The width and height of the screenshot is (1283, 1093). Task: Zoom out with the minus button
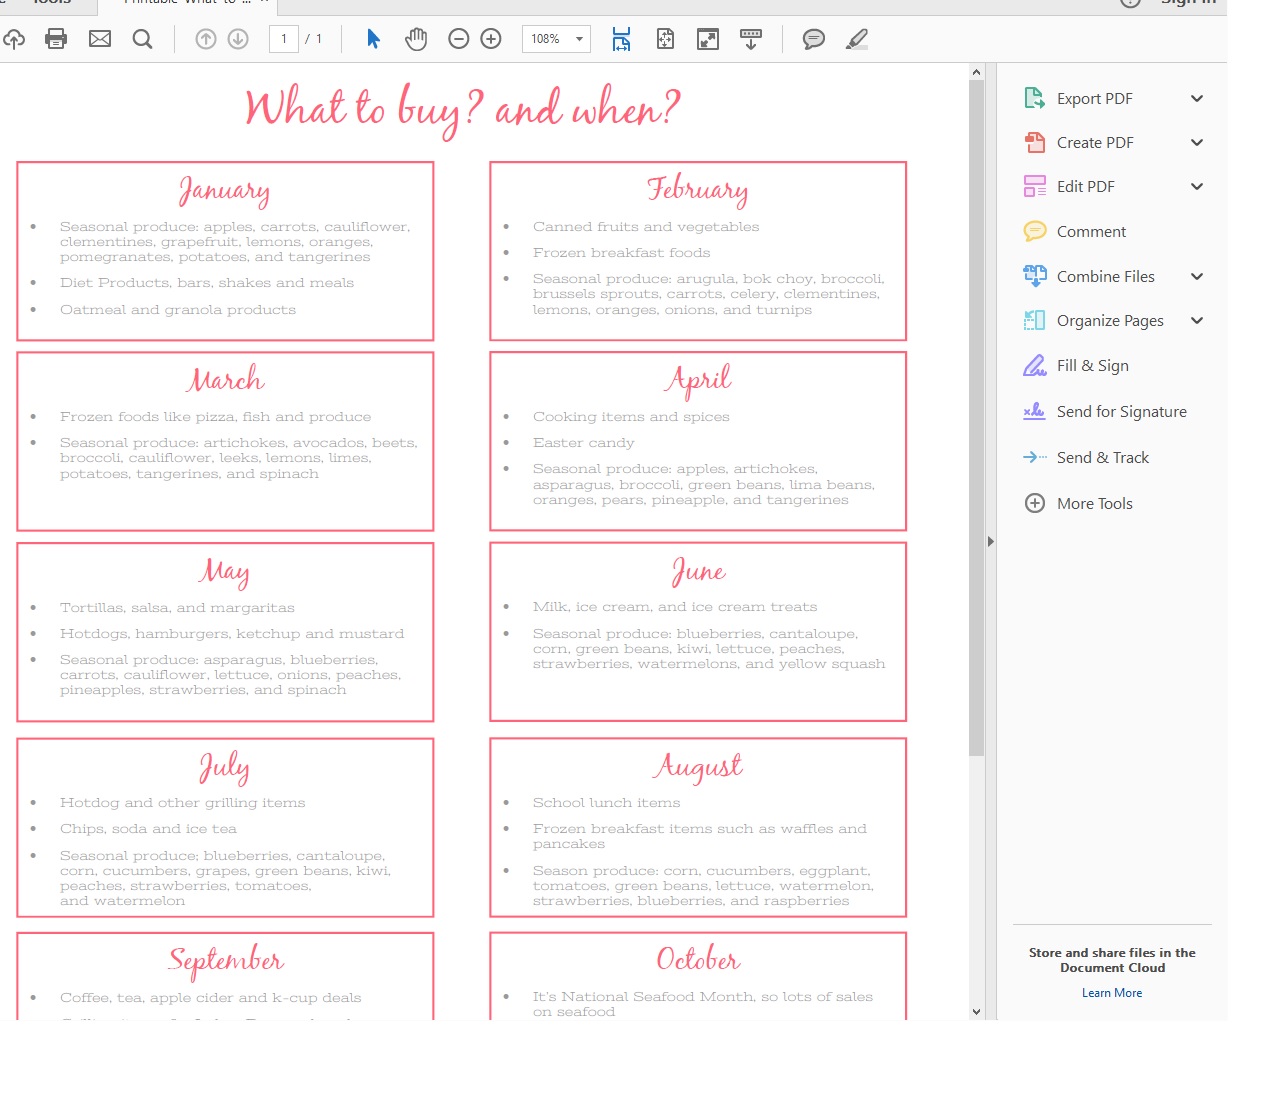pos(459,39)
